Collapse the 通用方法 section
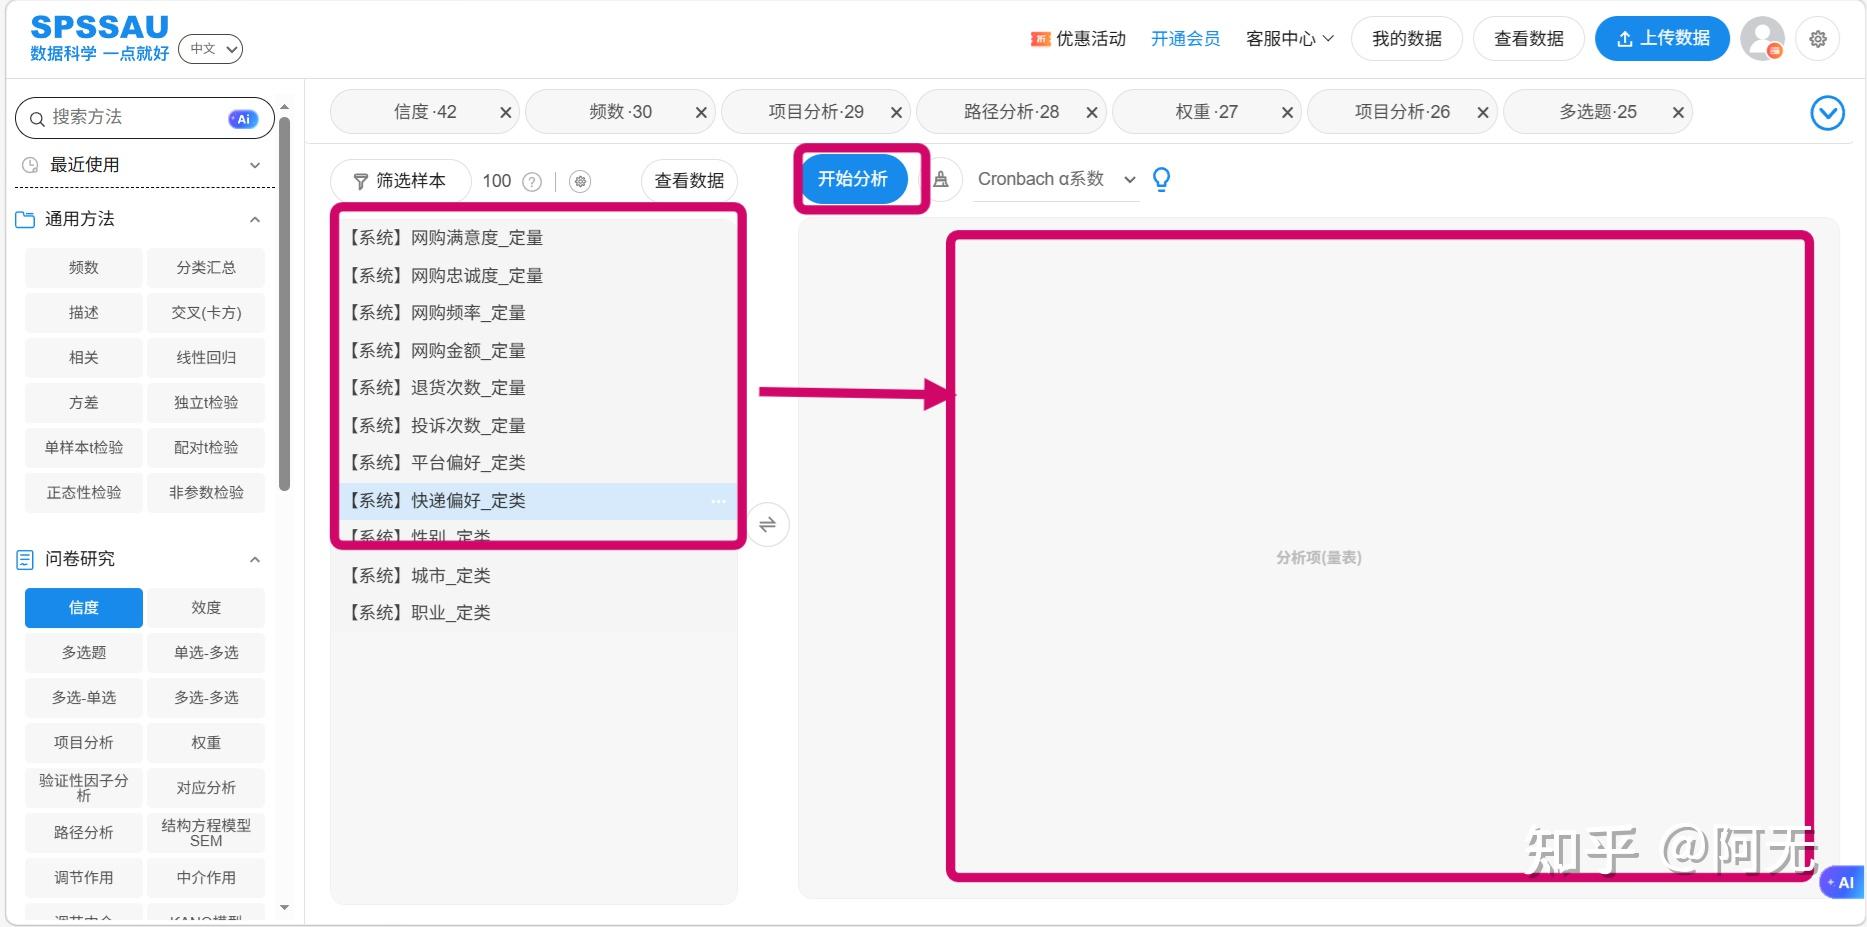 click(255, 219)
